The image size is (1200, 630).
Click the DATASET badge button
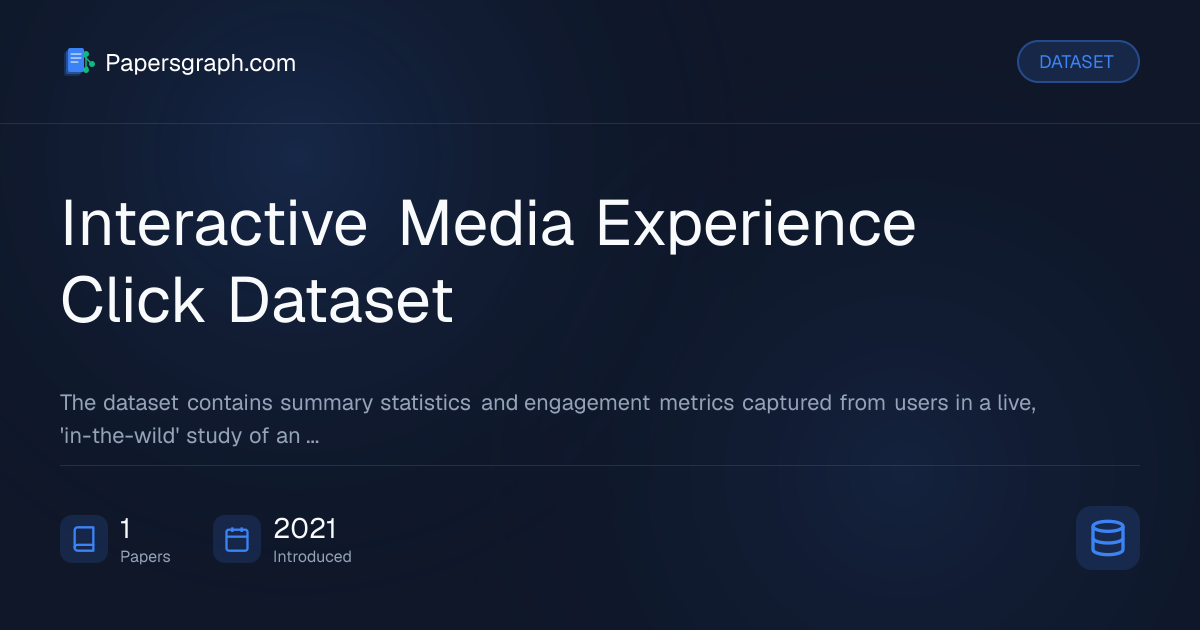coord(1078,62)
